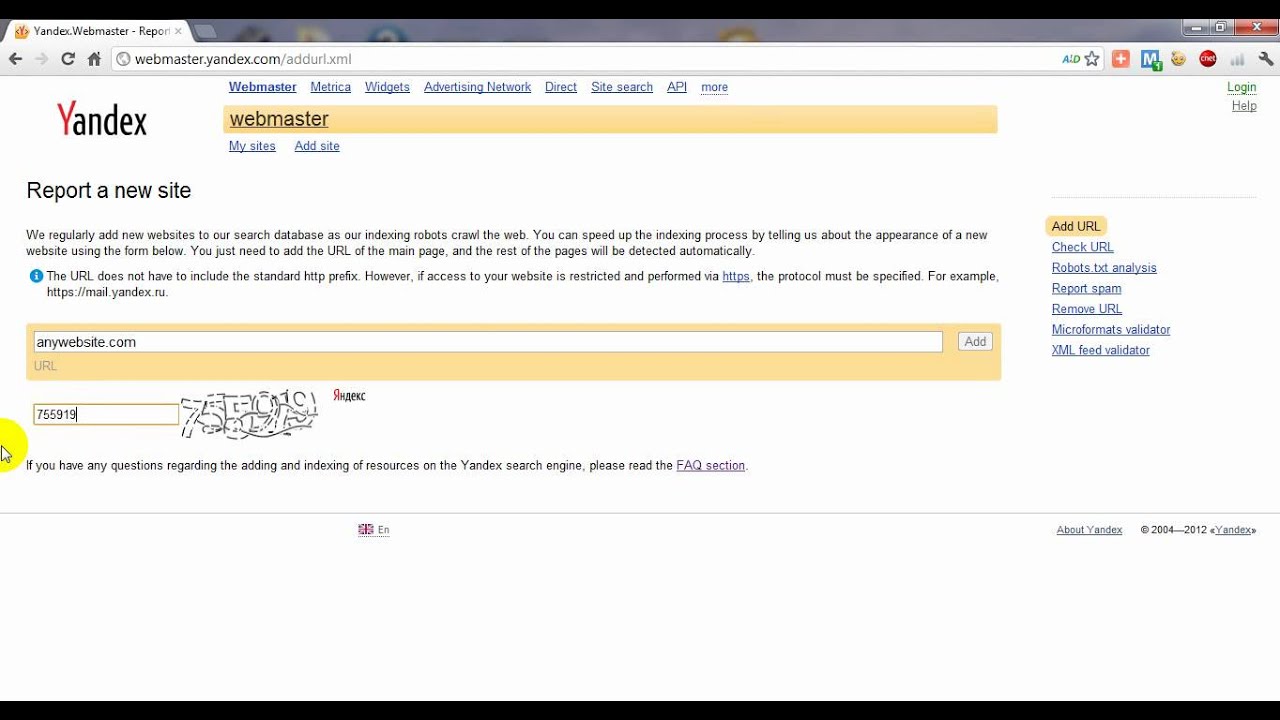Click the Yandex logo
Image resolution: width=1280 pixels, height=720 pixels.
point(102,119)
